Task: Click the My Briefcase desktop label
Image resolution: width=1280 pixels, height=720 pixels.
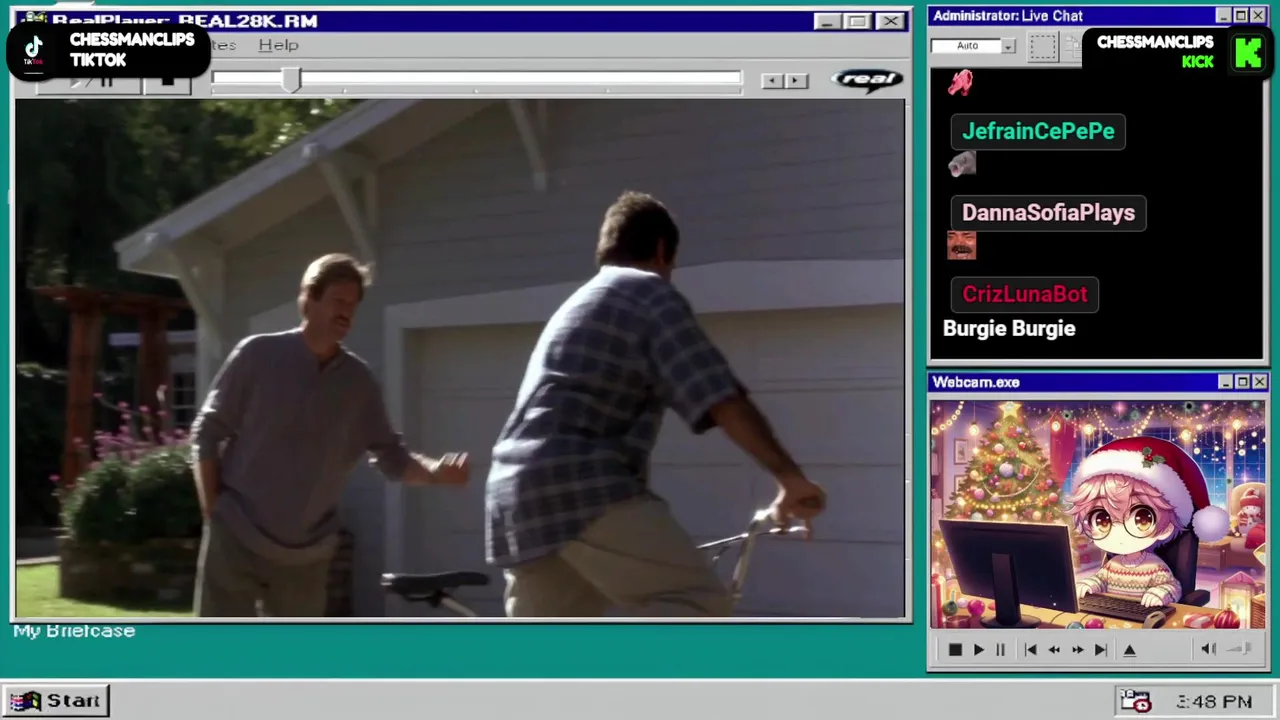Action: coord(74,631)
